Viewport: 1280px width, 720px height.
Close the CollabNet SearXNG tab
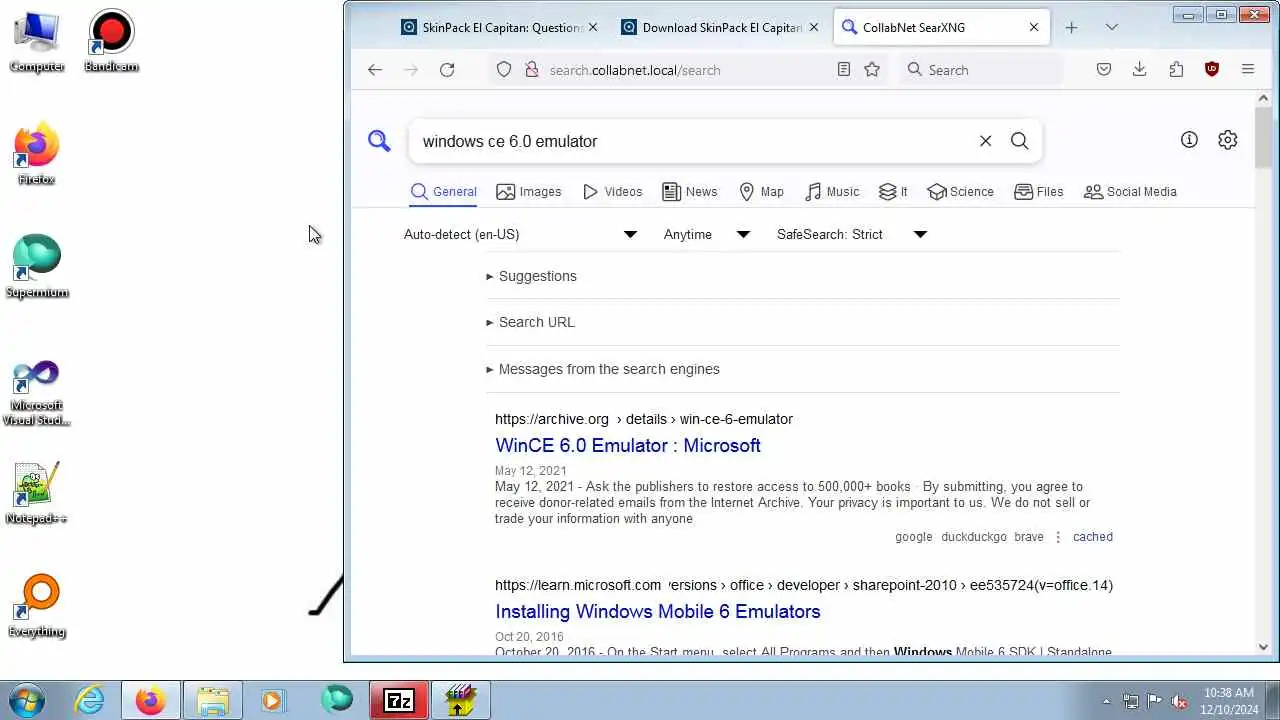1034,27
